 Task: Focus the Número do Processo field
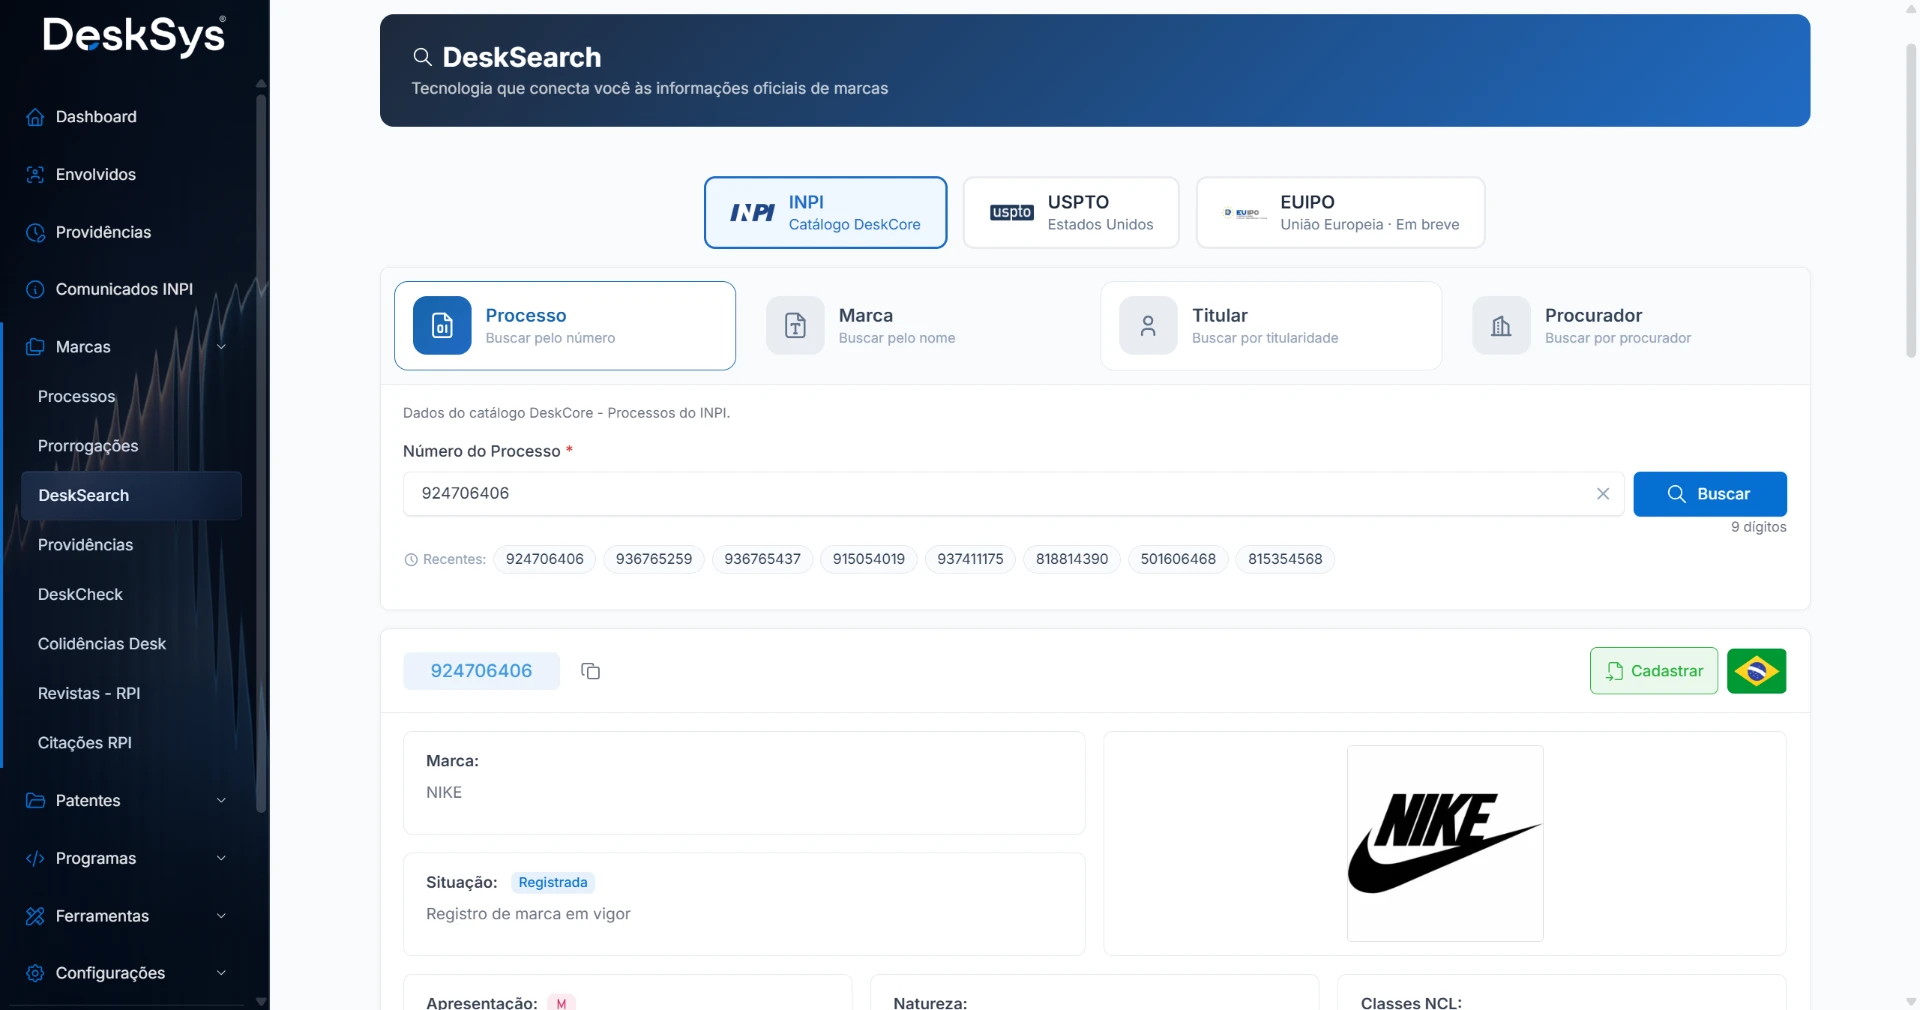point(1014,494)
